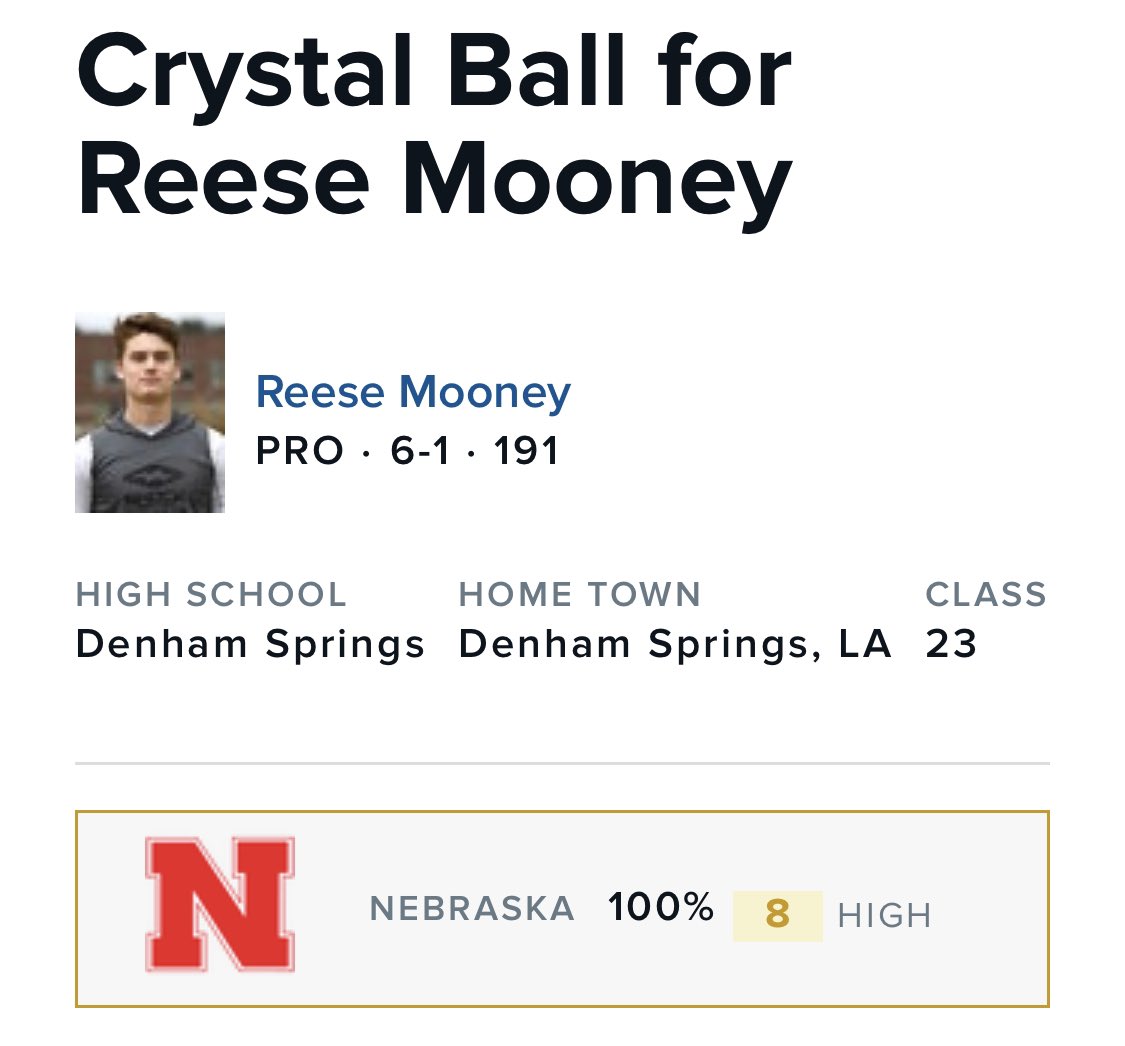Open the Reese Mooney profile link

click(413, 392)
